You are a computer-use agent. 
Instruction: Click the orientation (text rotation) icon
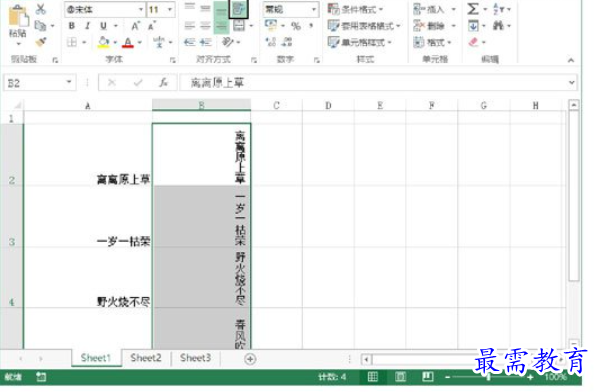227,42
